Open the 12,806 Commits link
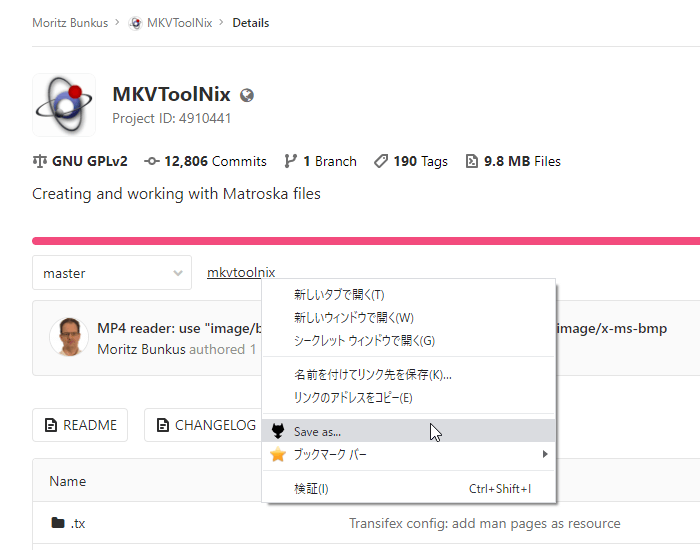The width and height of the screenshot is (700, 550). [205, 161]
